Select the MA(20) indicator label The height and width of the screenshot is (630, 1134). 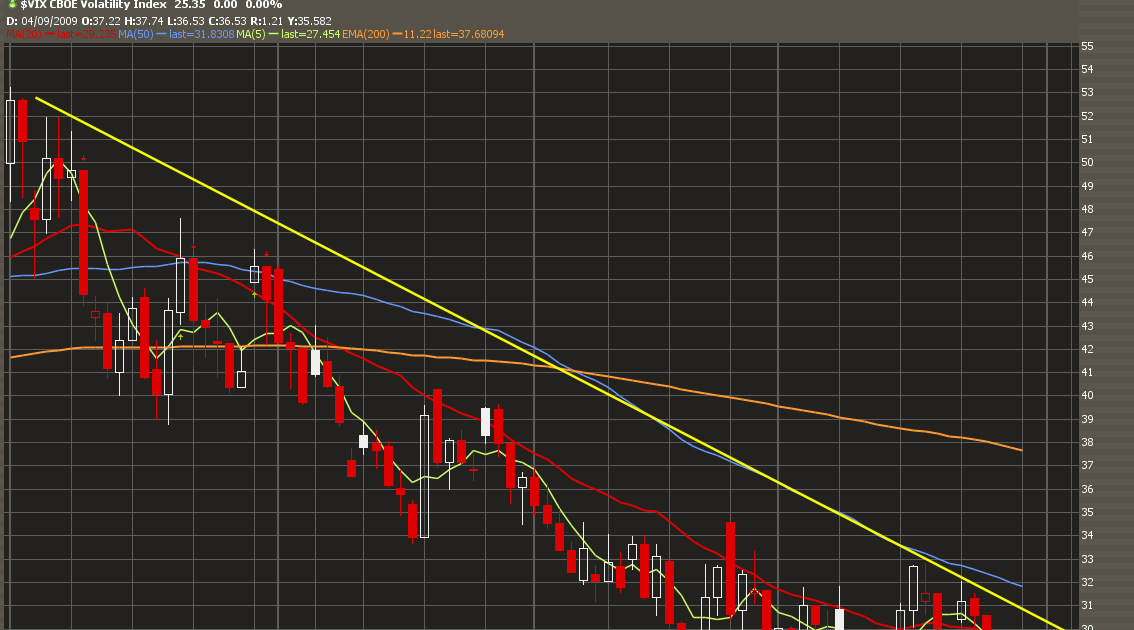(x=23, y=34)
